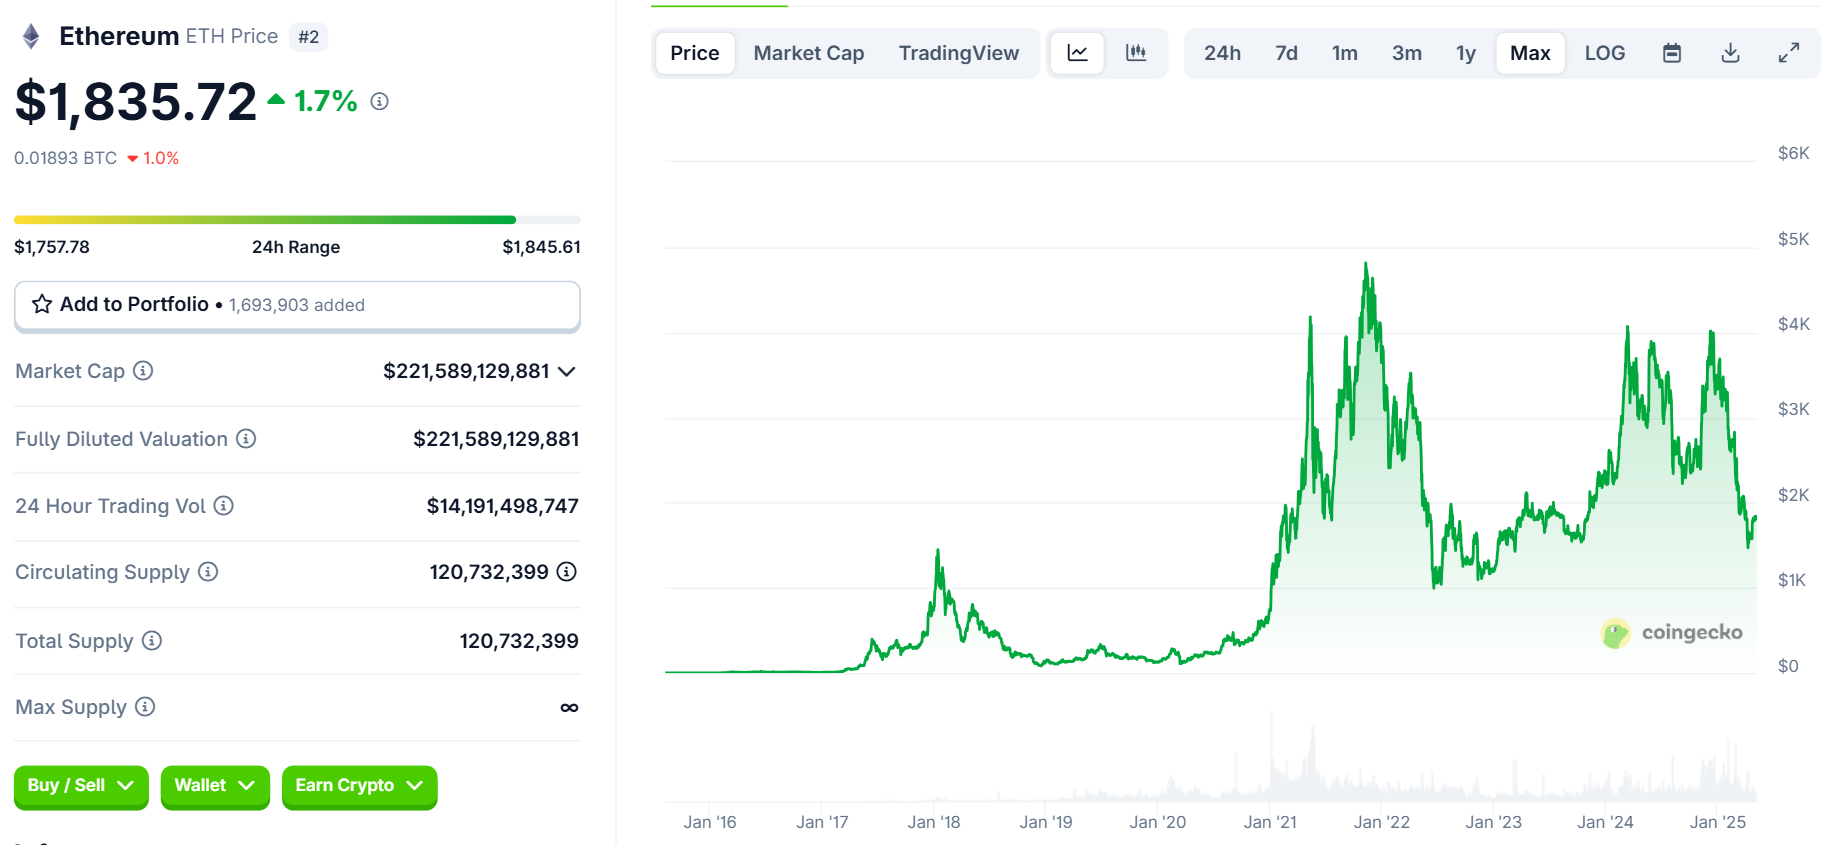Click the 24h range progress bar

coord(297,219)
